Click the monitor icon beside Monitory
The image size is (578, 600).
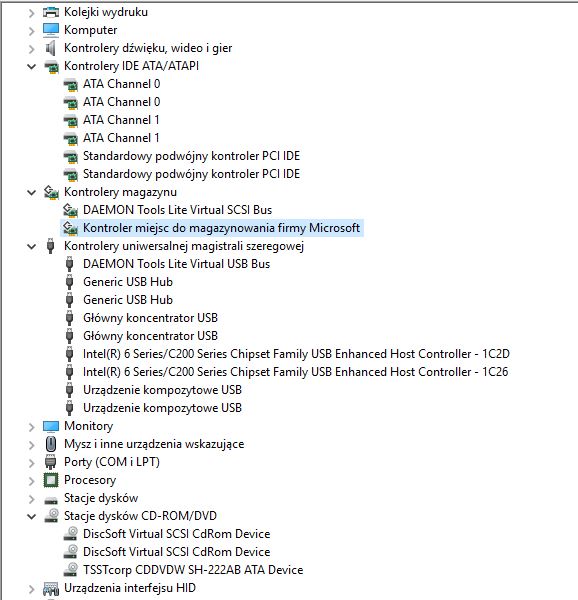[x=50, y=426]
